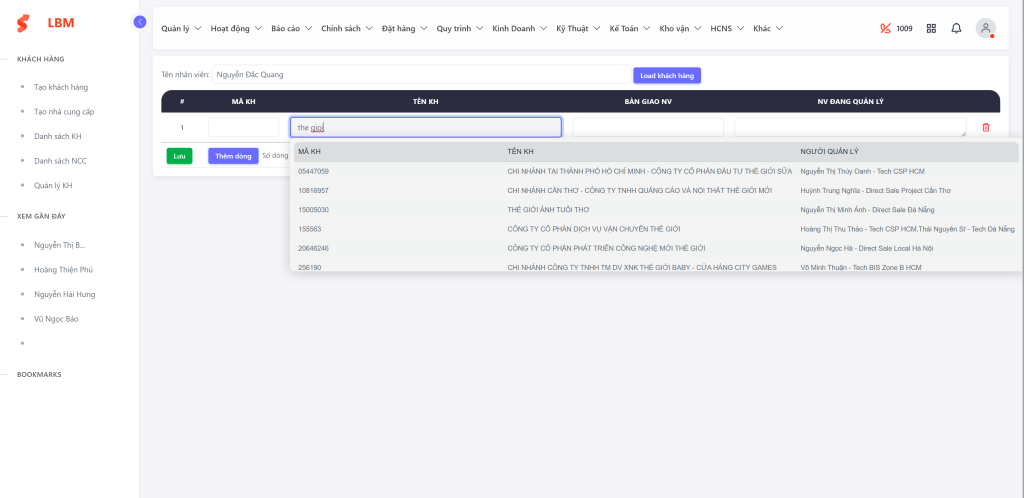This screenshot has width=1024, height=498.
Task: Open the notifications bell
Action: click(956, 28)
